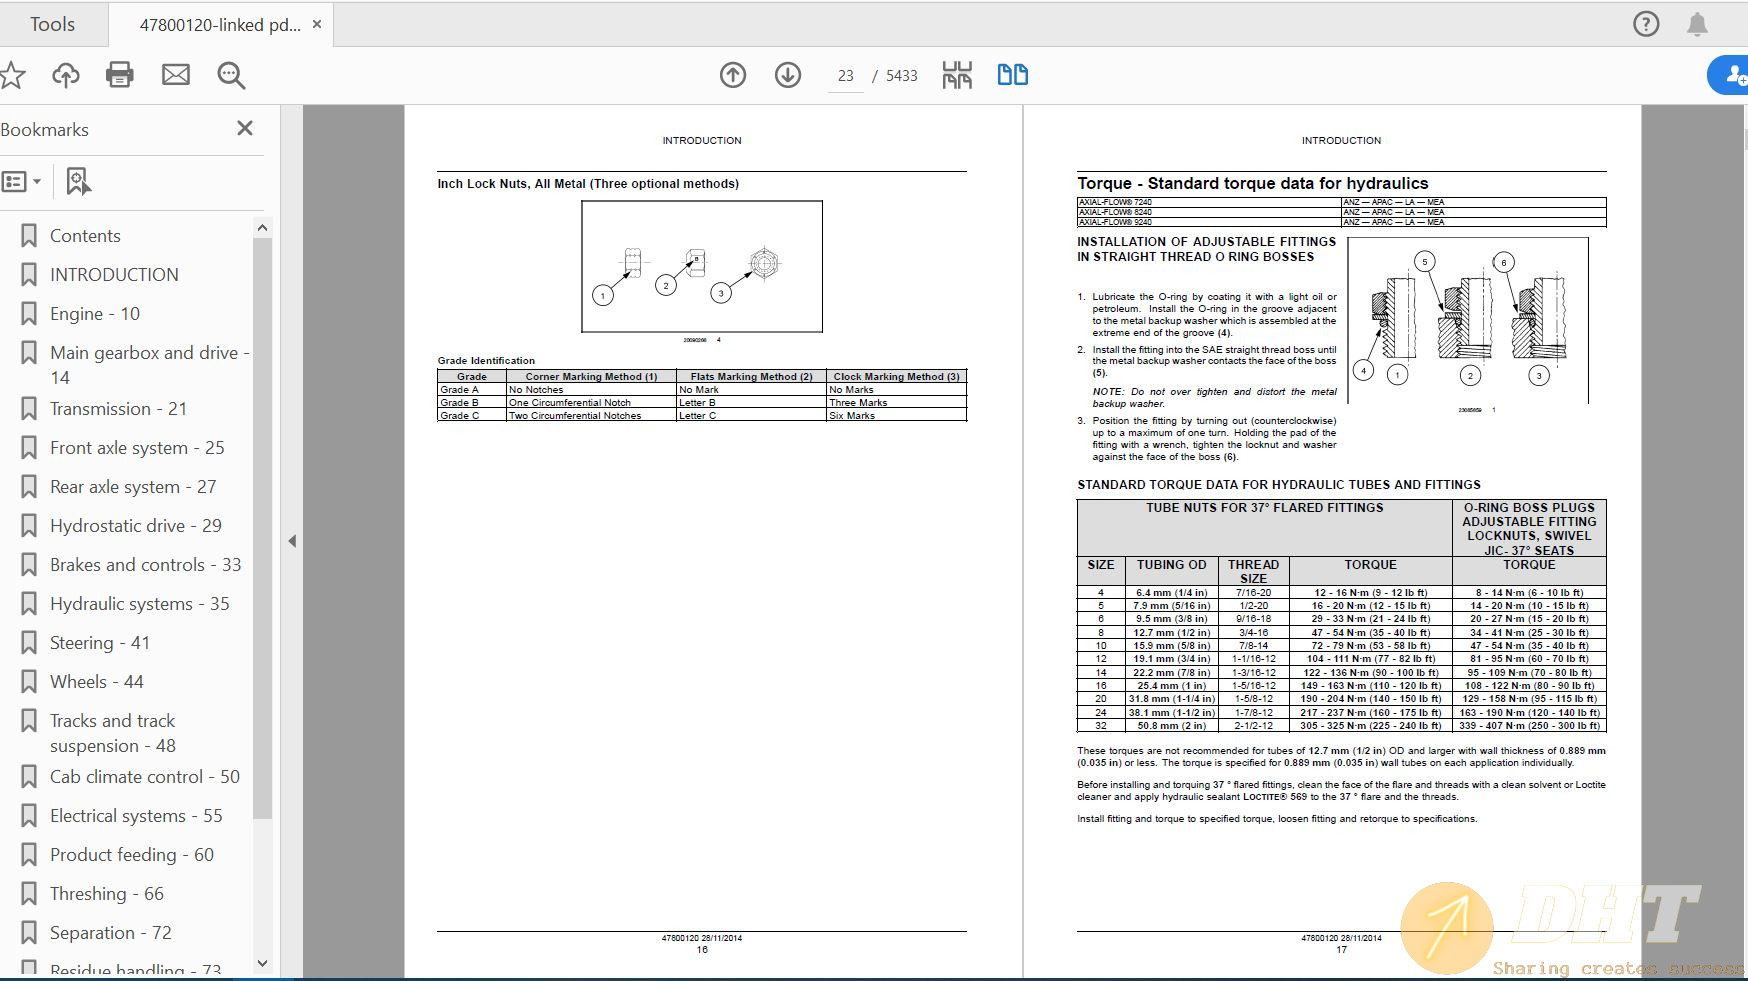
Task: Click bookmark icon beside Electrical systems - 55
Action: (x=29, y=816)
